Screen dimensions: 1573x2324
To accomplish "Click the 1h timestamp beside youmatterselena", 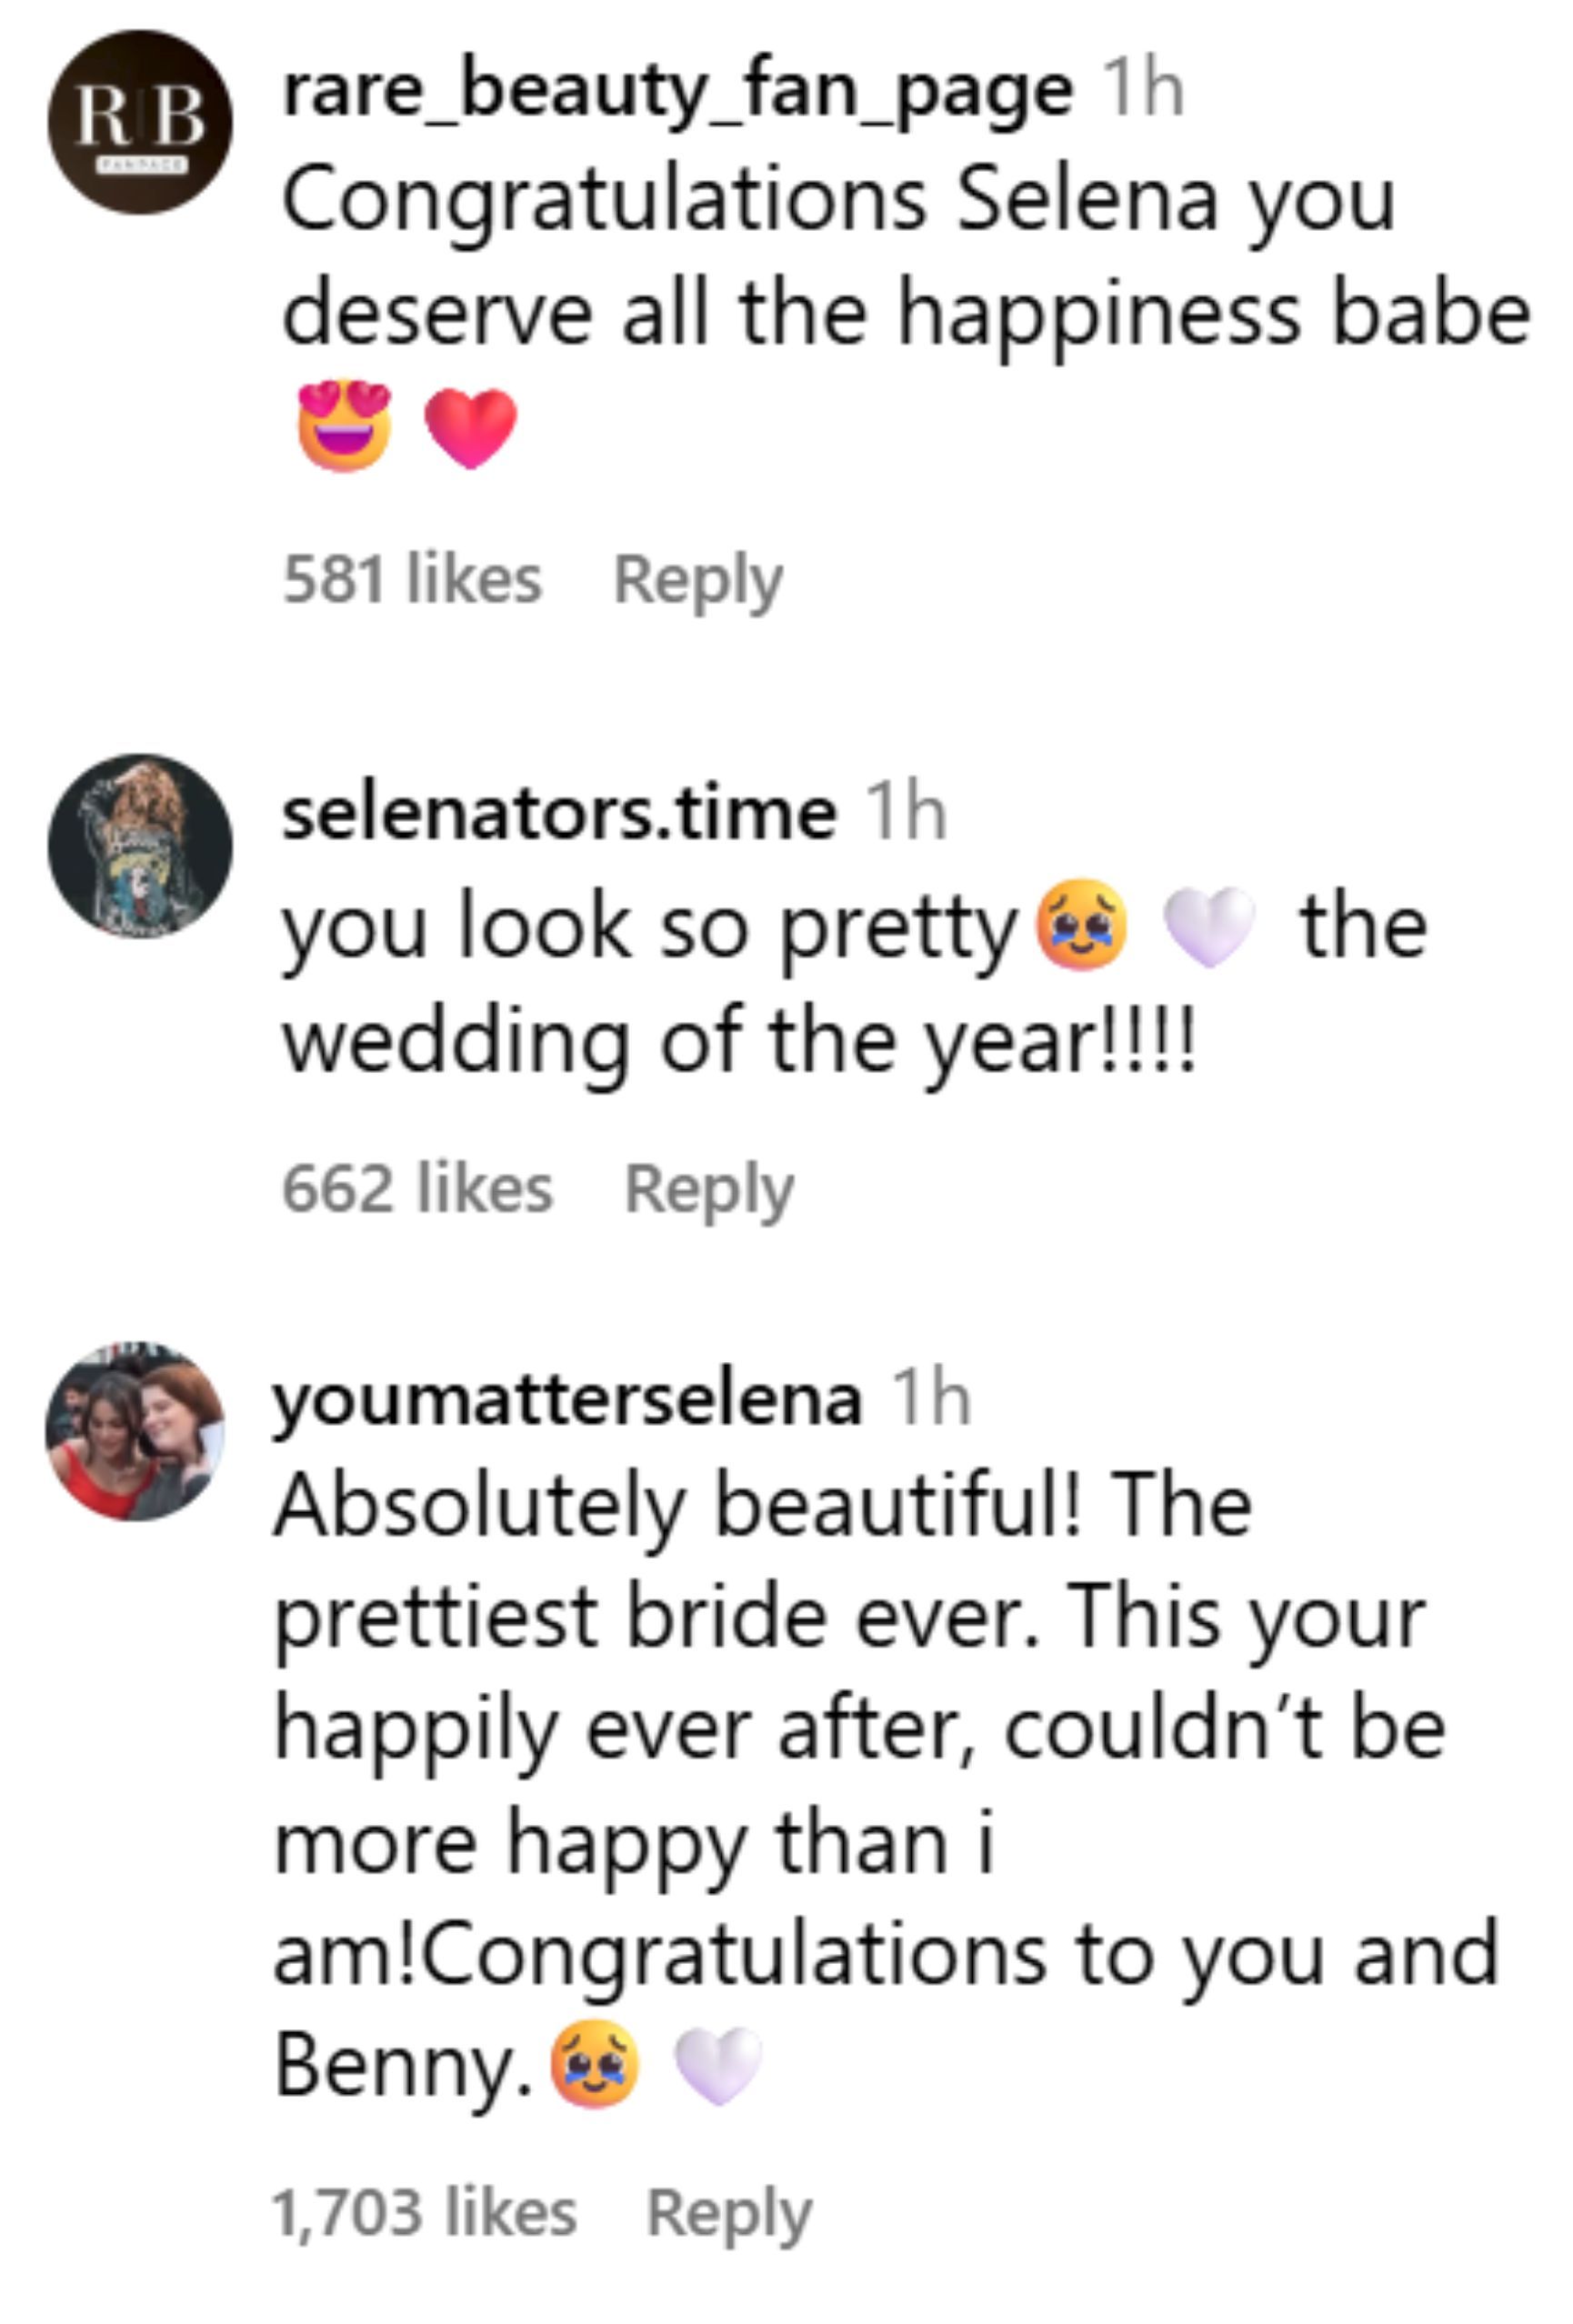I will pyautogui.click(x=931, y=1399).
